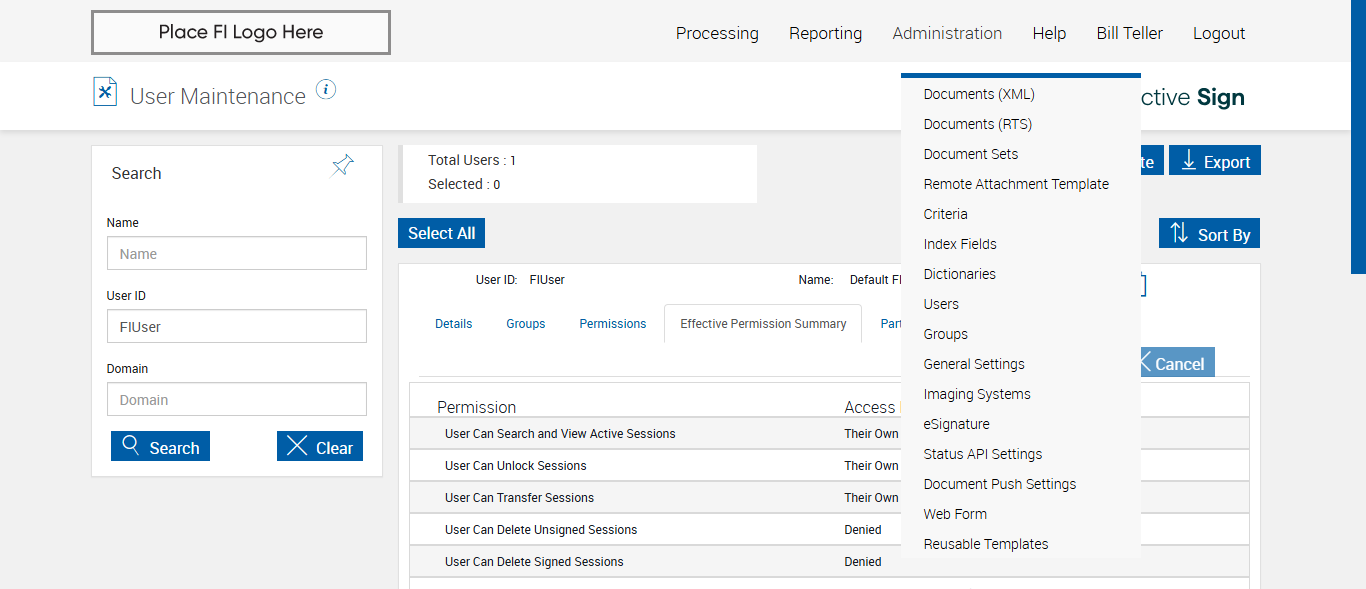This screenshot has height=589, width=1366.
Task: Click the blue page scrollbar thumb
Action: pos(1358,135)
